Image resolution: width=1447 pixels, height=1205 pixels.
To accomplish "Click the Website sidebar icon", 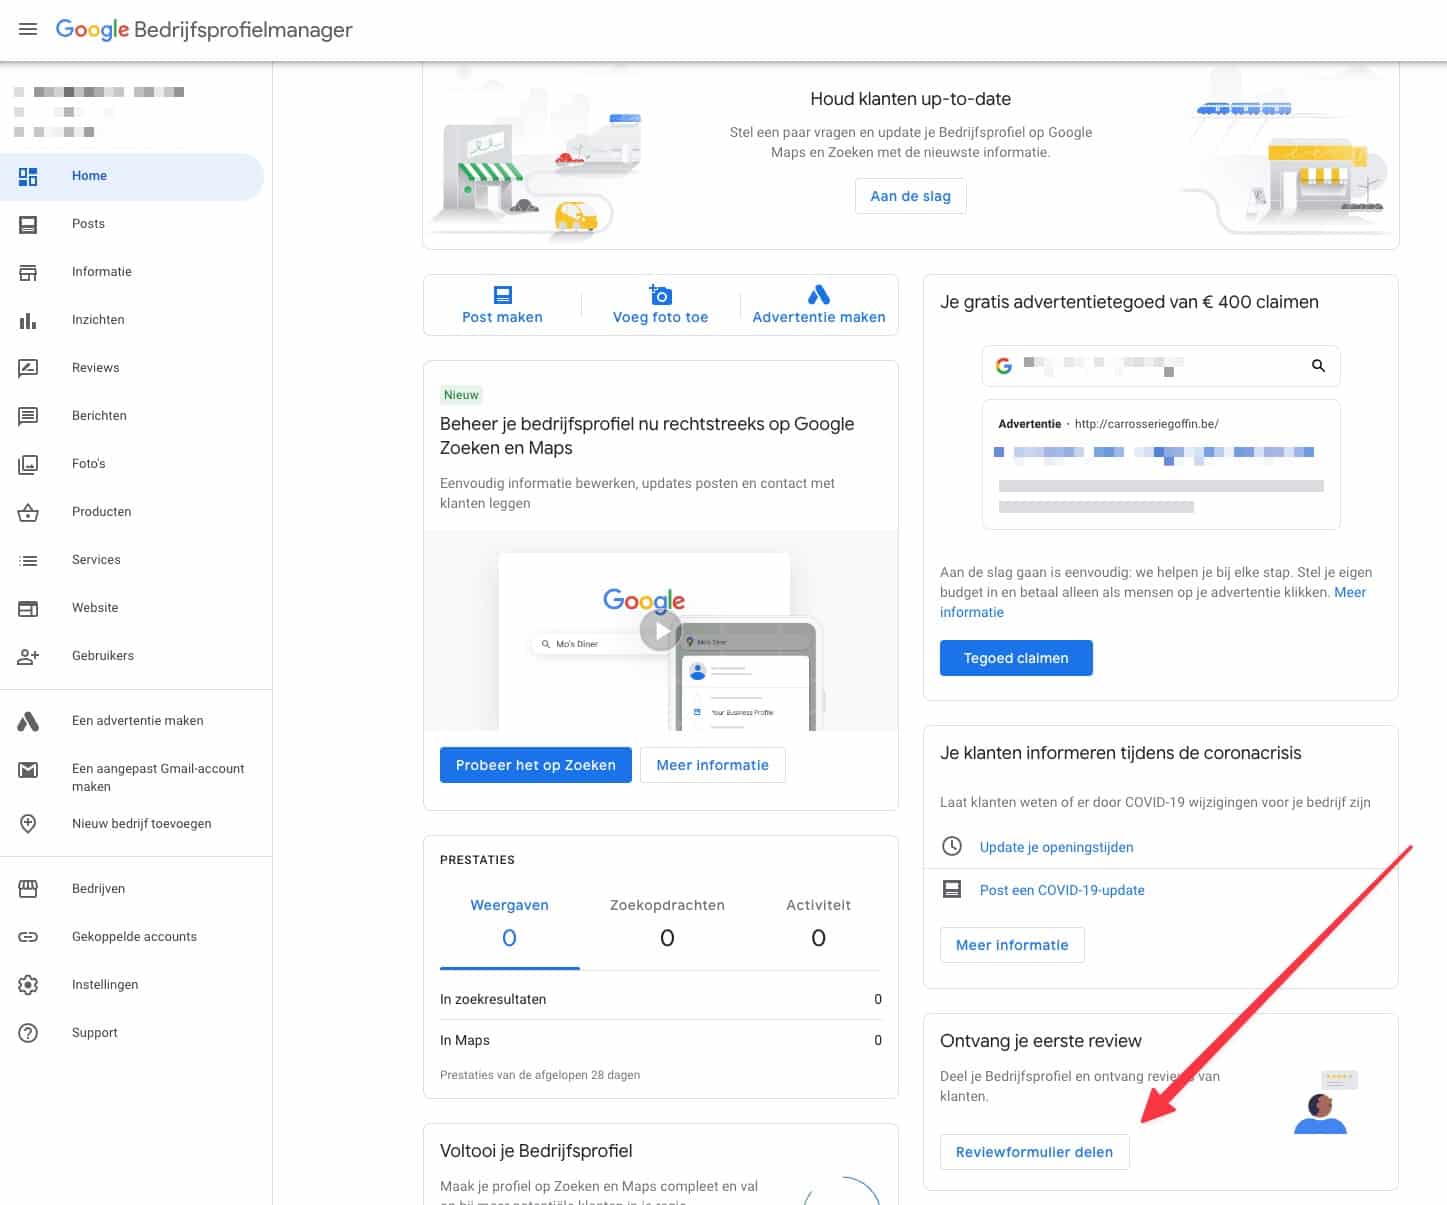I will coord(28,608).
